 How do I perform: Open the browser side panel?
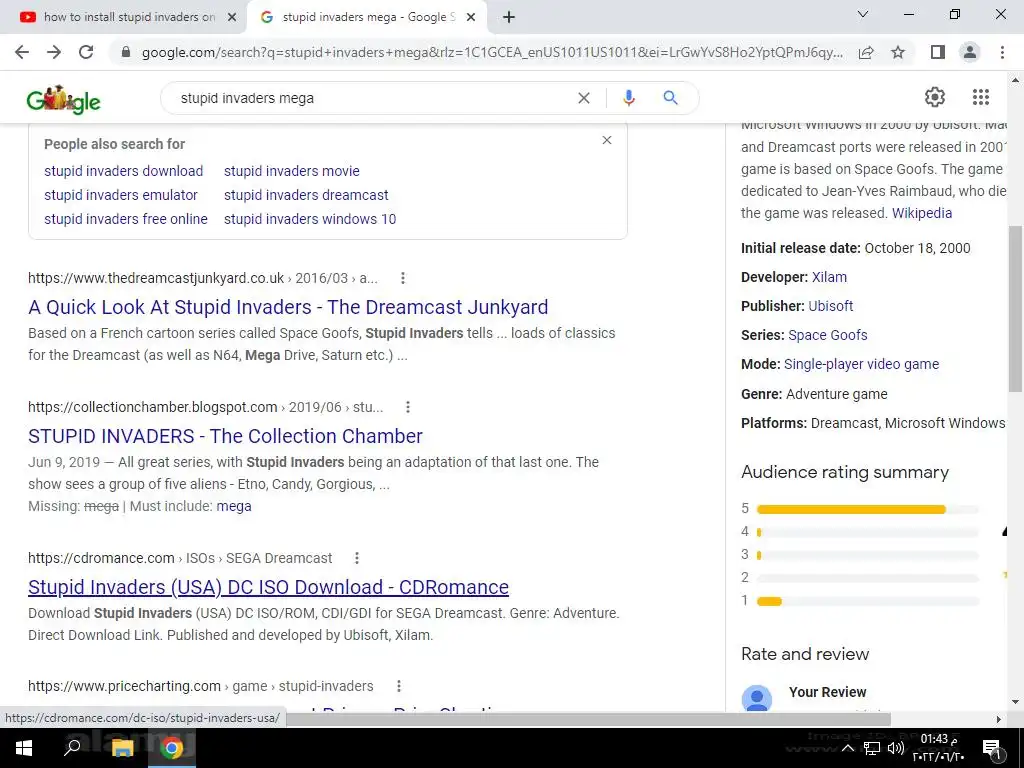click(938, 52)
